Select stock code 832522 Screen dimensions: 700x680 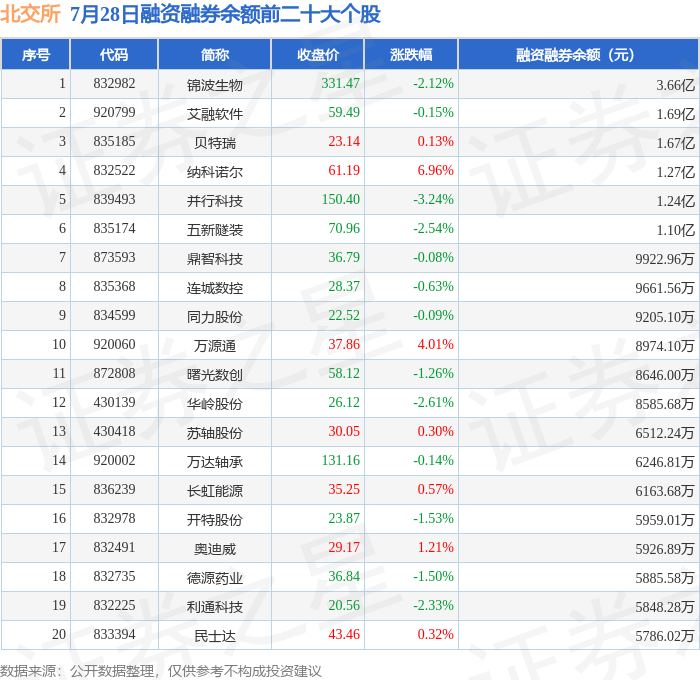click(114, 171)
